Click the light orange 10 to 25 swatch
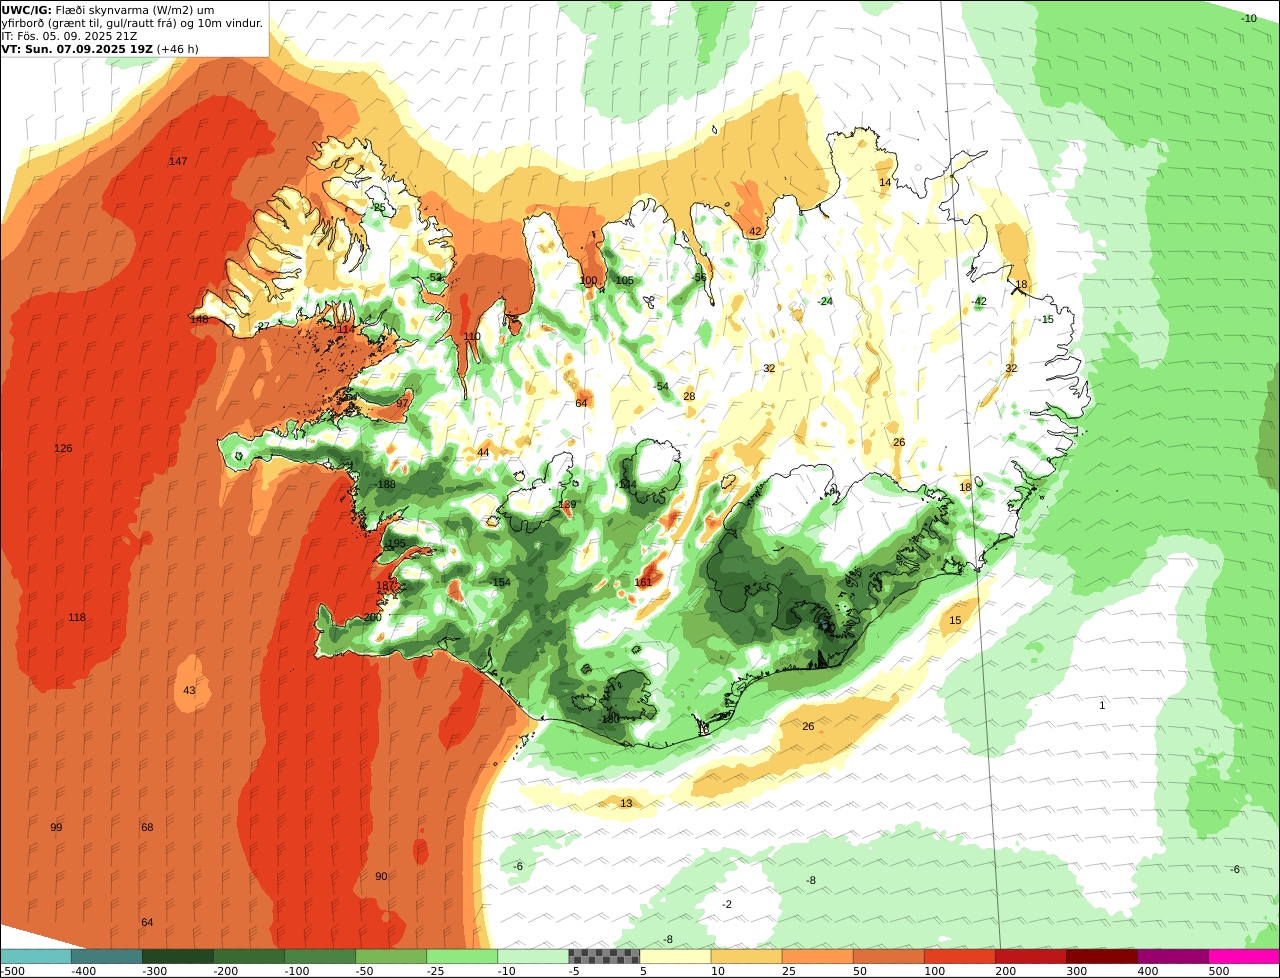 click(x=746, y=956)
